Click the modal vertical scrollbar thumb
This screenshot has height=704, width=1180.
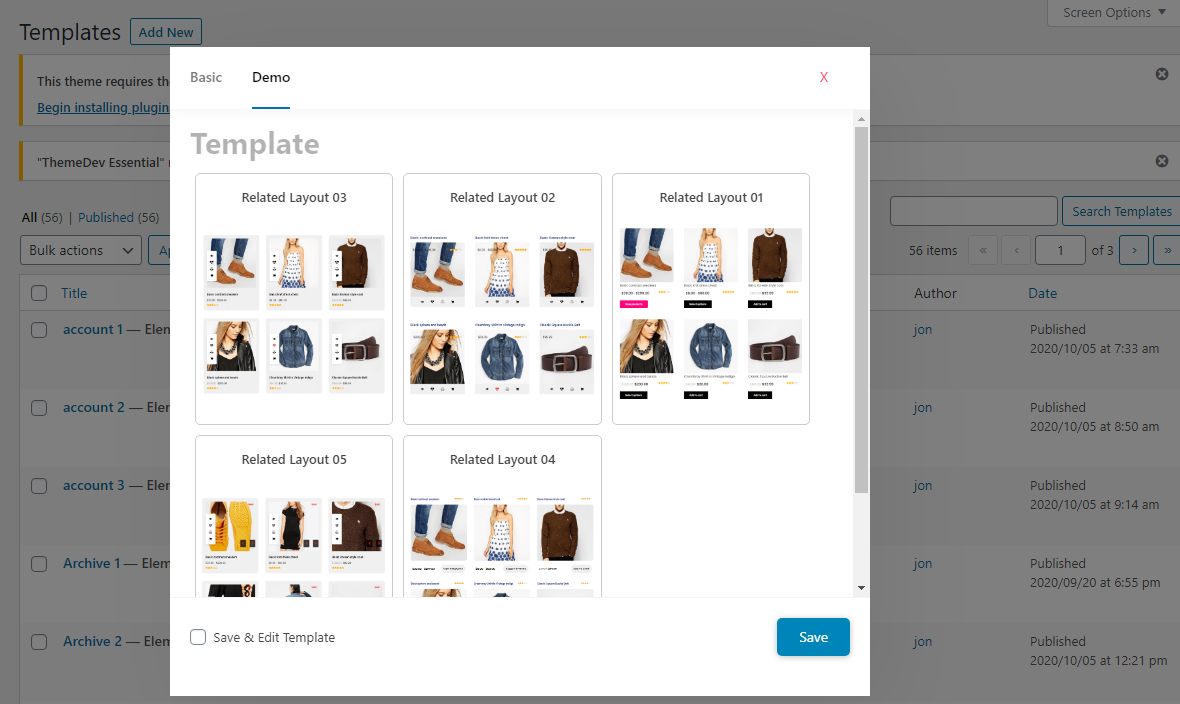(x=861, y=310)
